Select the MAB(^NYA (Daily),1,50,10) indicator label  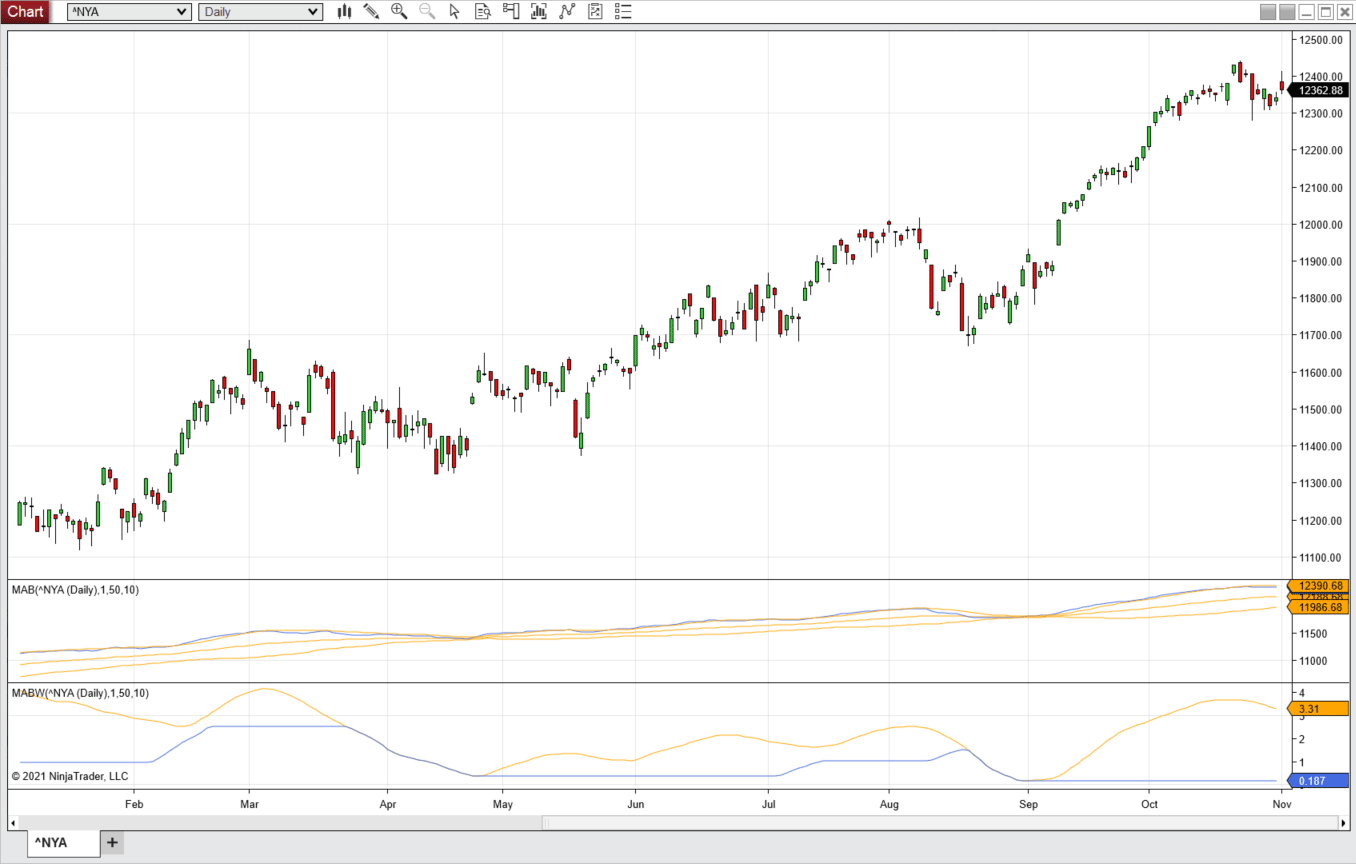75,590
